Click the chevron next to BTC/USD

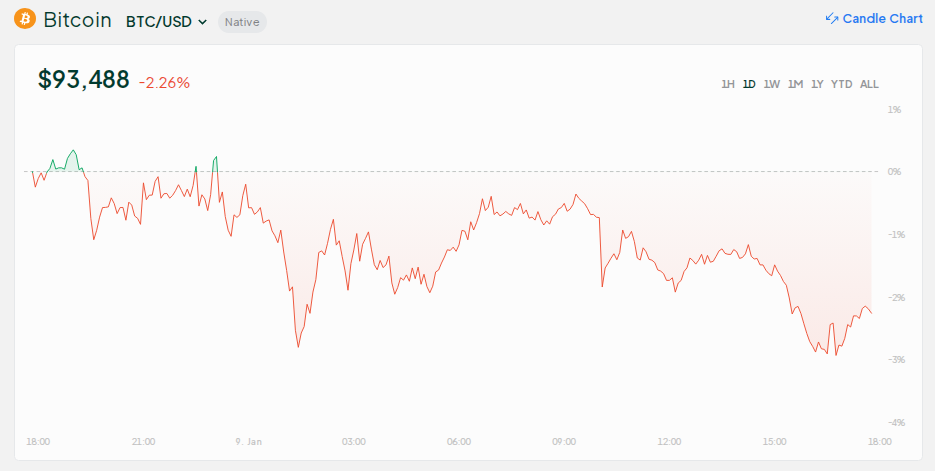point(203,21)
